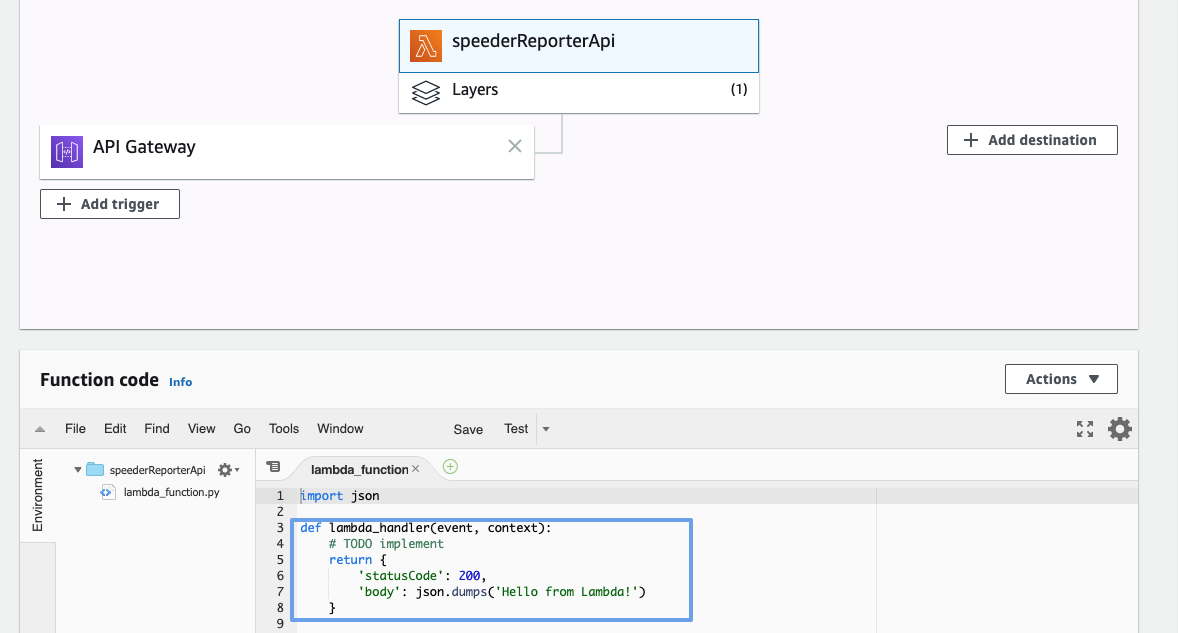Click Save in the editor toolbar

click(x=468, y=430)
